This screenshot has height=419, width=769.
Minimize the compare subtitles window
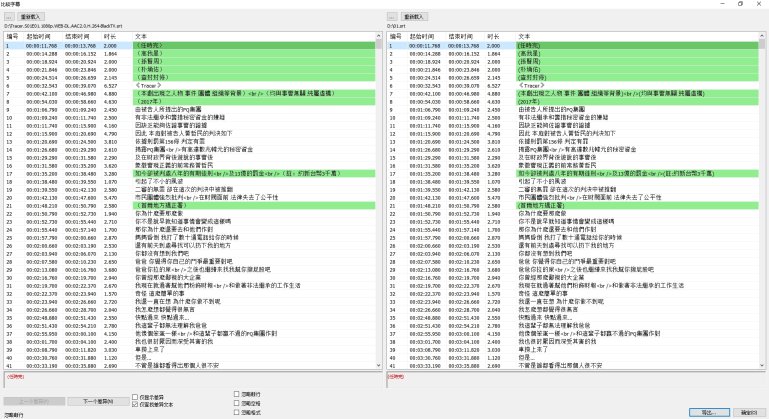[x=722, y=4]
